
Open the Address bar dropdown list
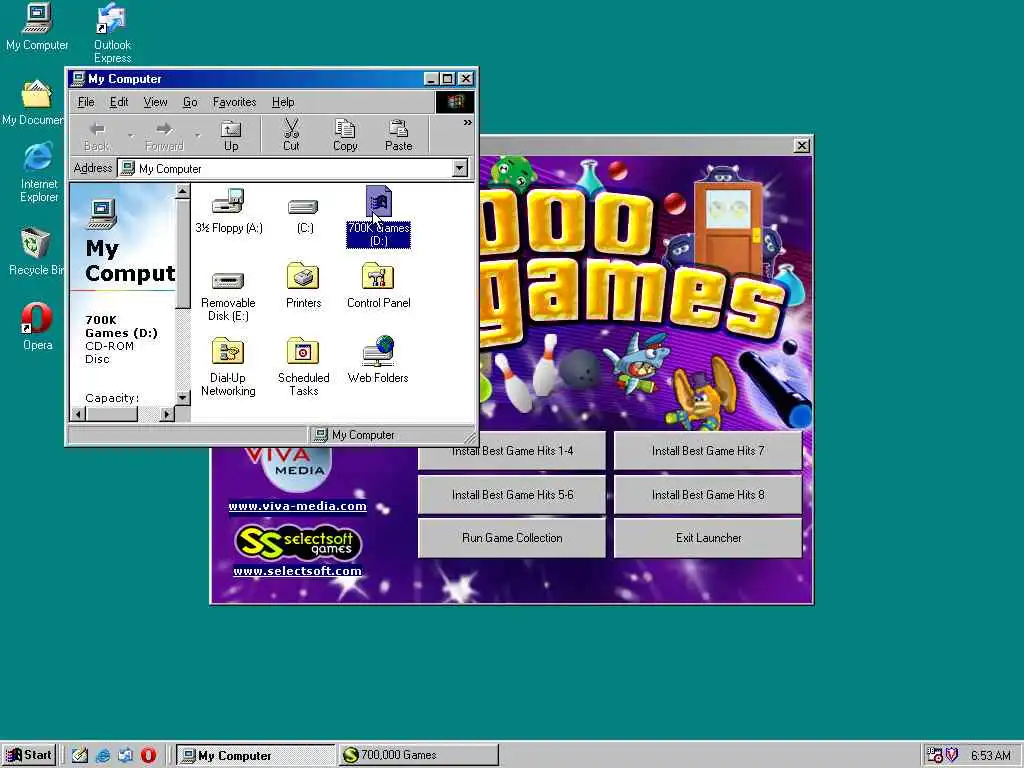460,168
